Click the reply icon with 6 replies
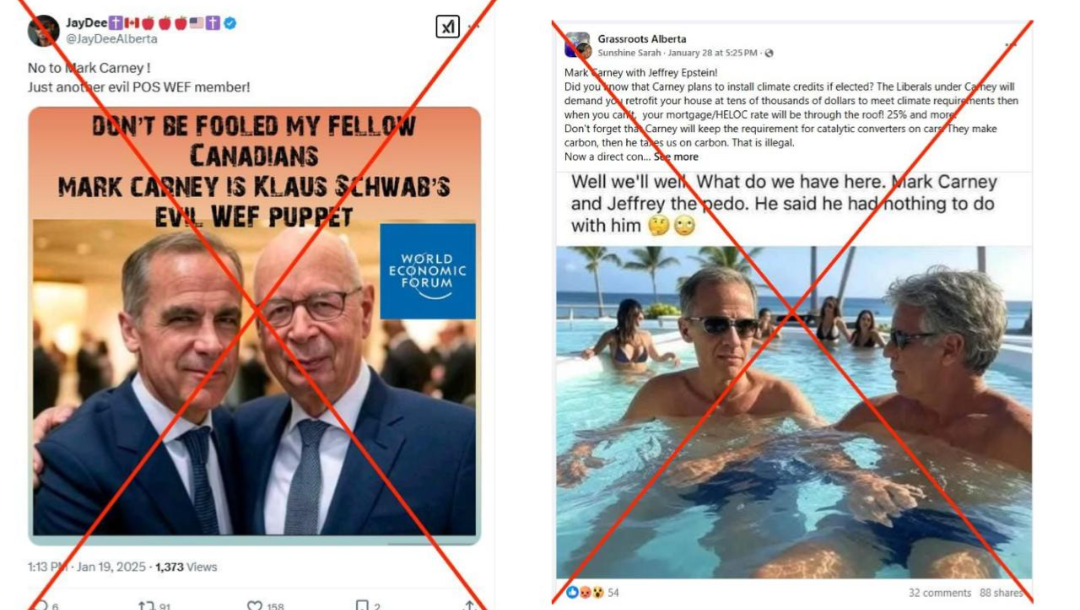1080x610 pixels. tap(41, 605)
